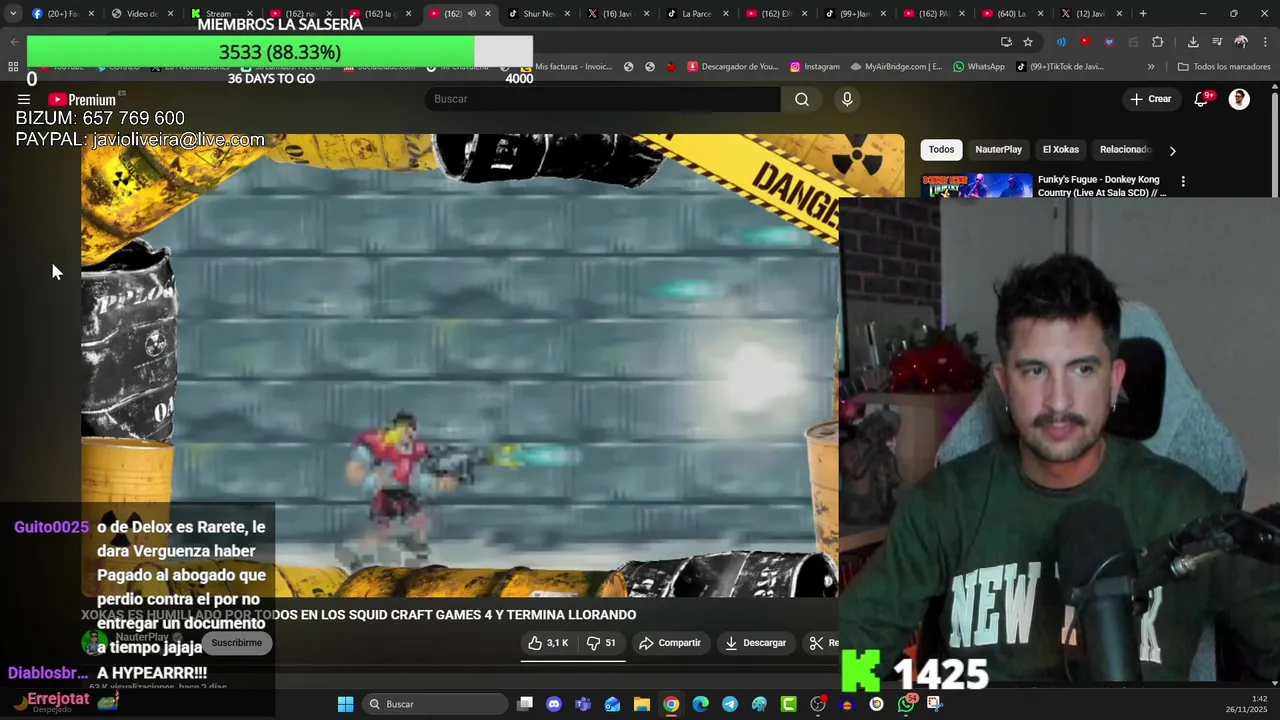Open the YouTube account avatar menu

click(1239, 99)
